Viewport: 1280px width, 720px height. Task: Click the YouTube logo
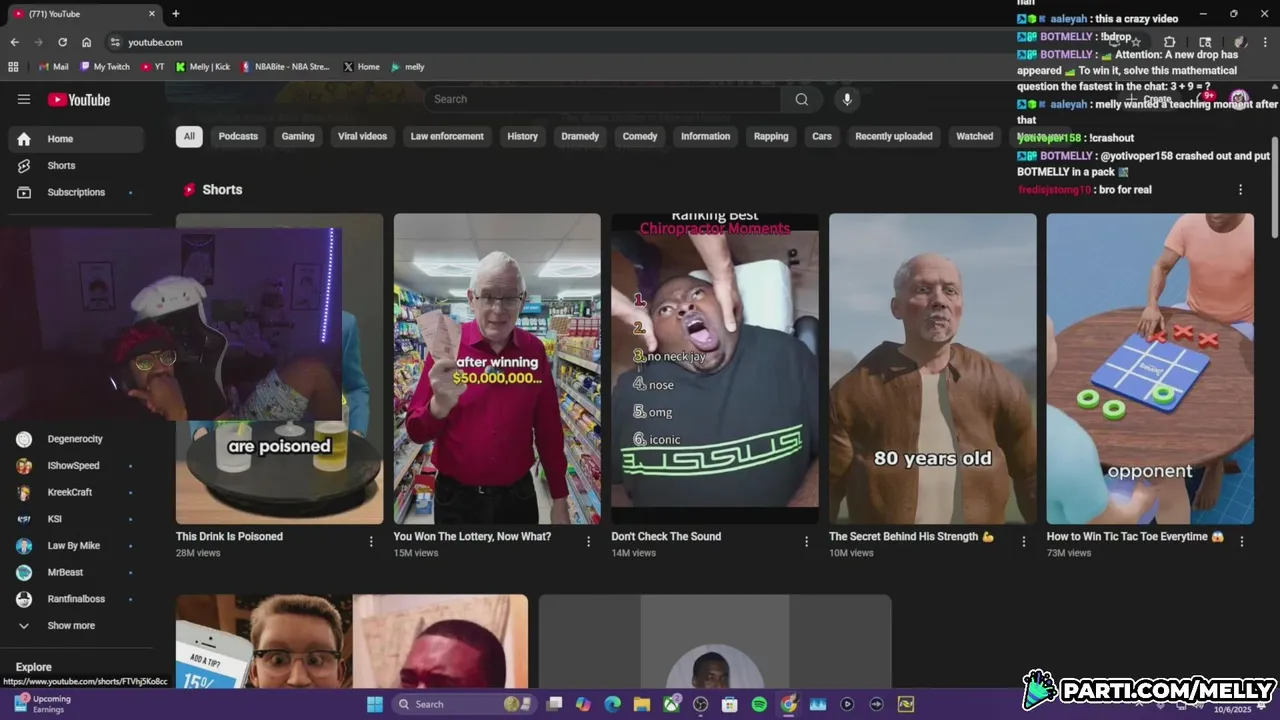79,99
